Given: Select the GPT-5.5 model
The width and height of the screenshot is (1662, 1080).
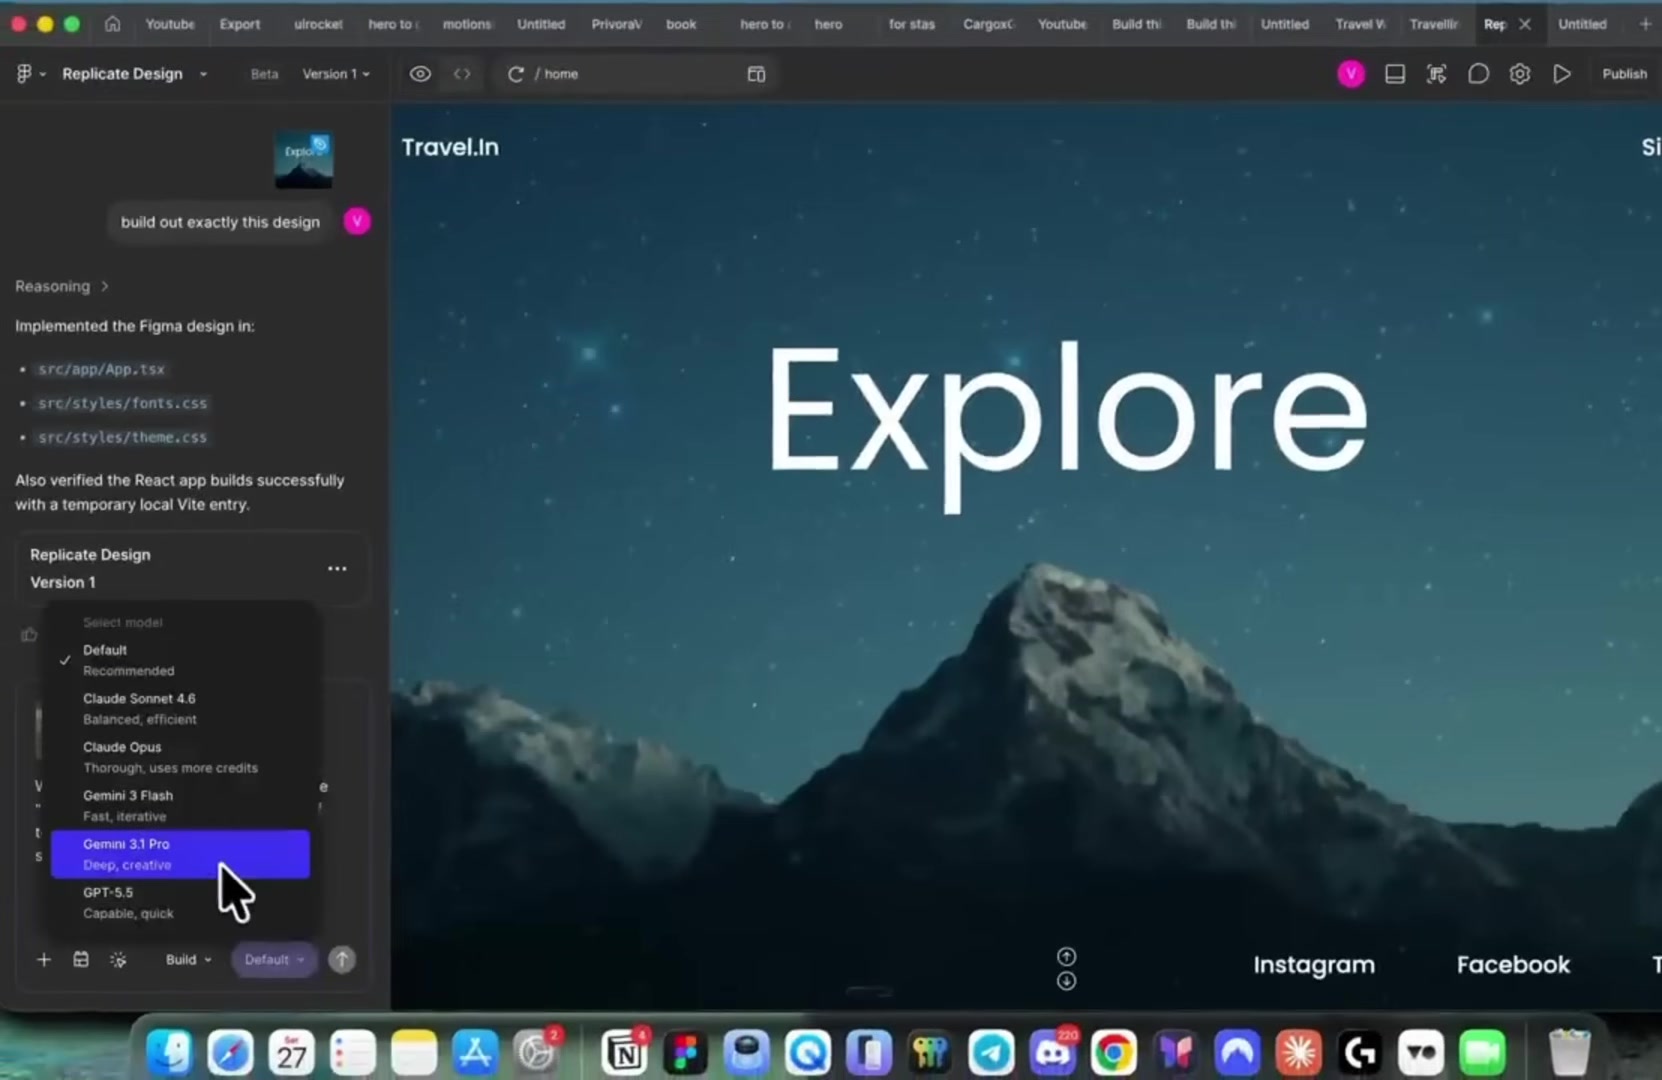Looking at the screenshot, I should pyautogui.click(x=180, y=902).
